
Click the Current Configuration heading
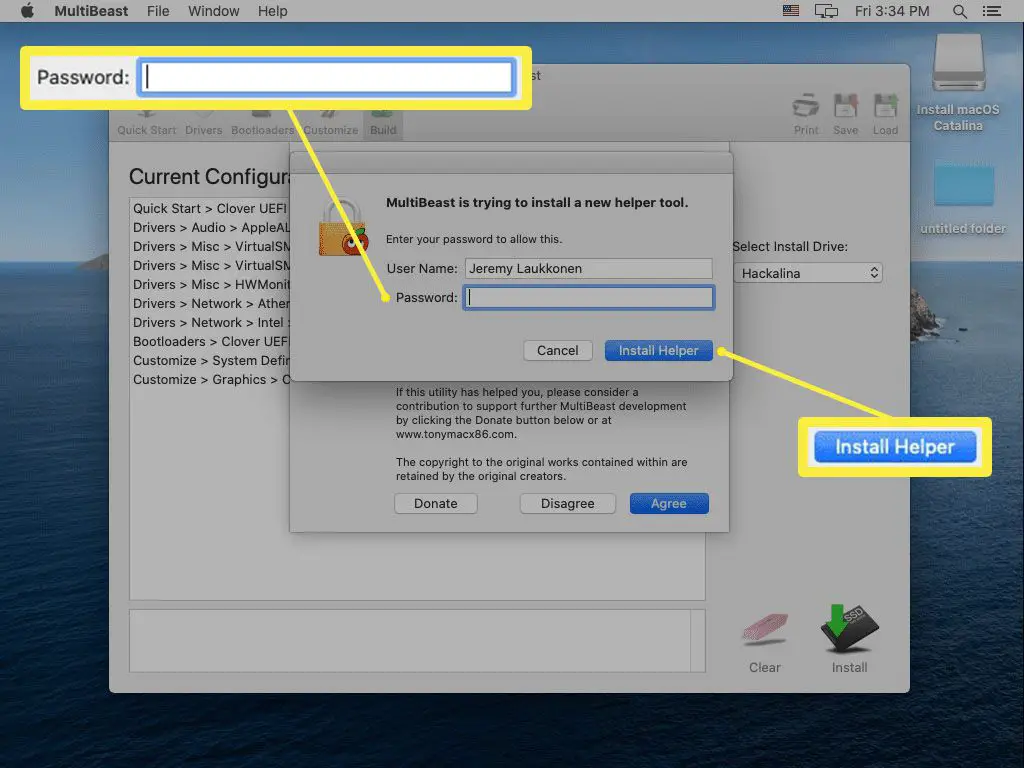(209, 176)
